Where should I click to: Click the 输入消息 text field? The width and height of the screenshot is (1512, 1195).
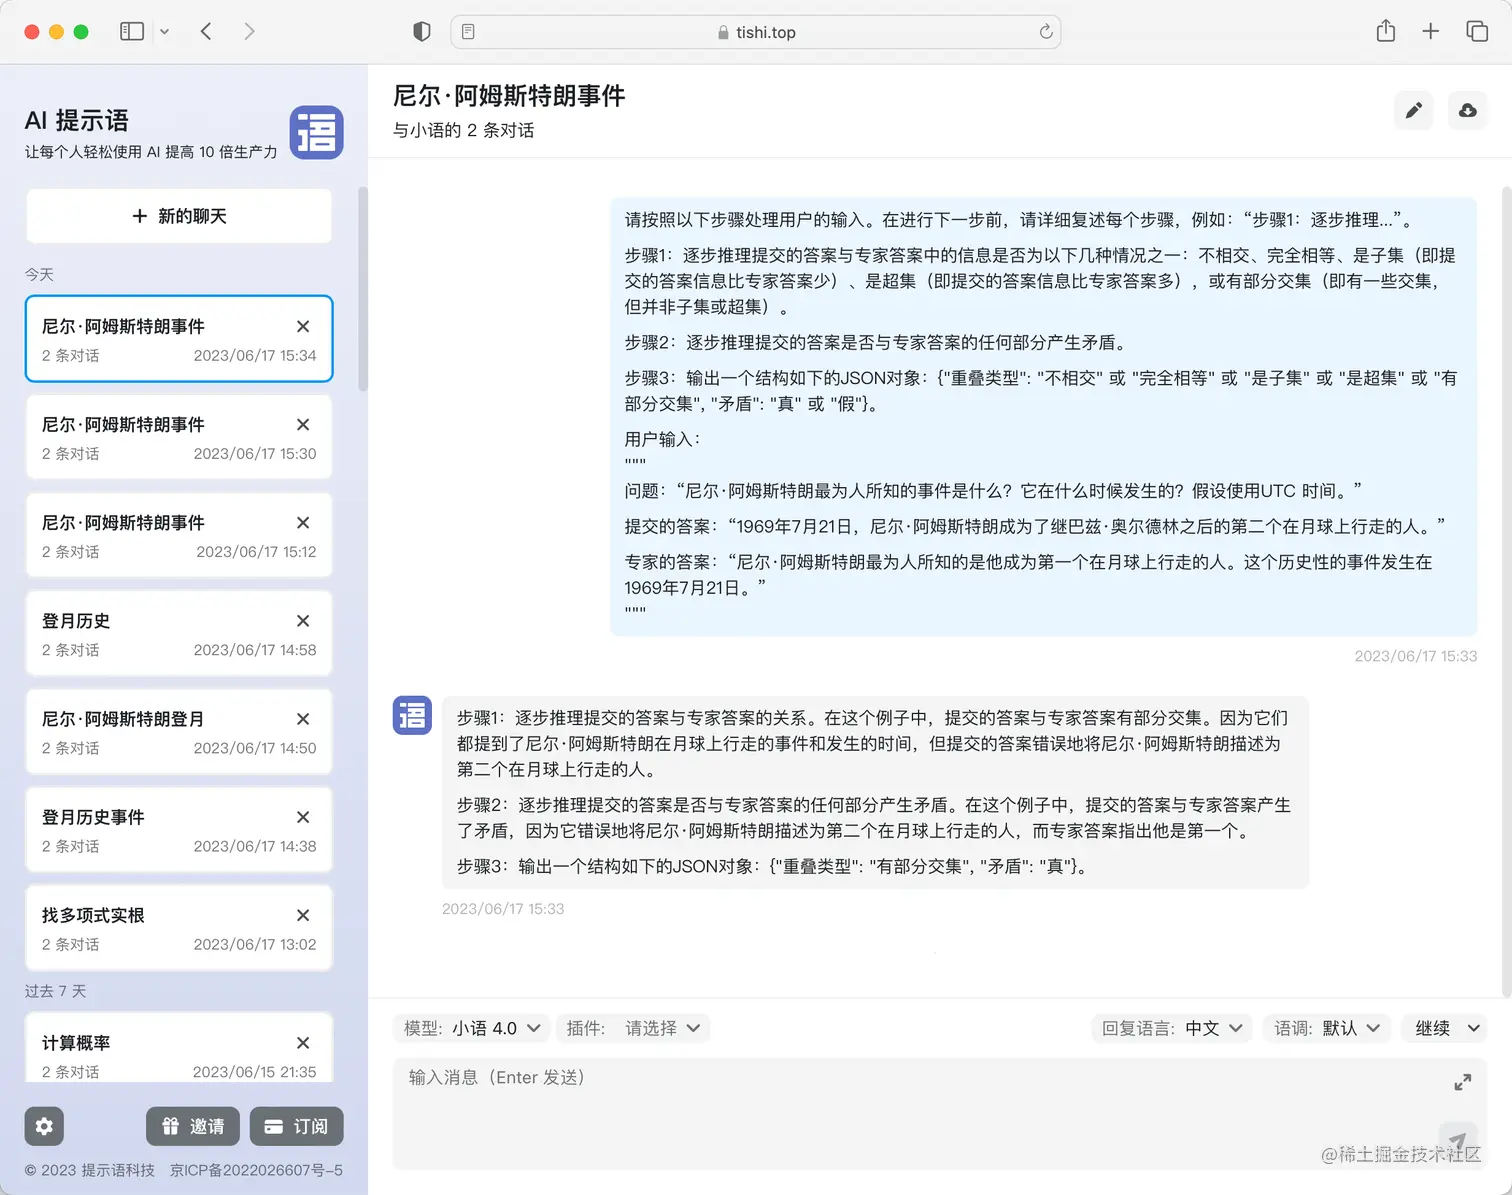tap(940, 1114)
